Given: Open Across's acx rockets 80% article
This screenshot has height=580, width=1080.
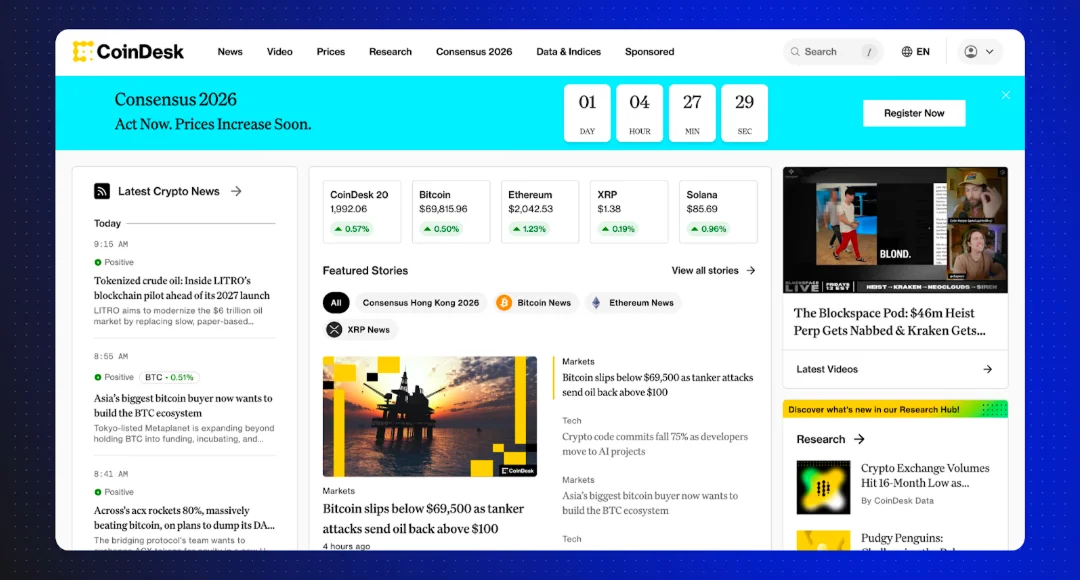Looking at the screenshot, I should [x=184, y=518].
